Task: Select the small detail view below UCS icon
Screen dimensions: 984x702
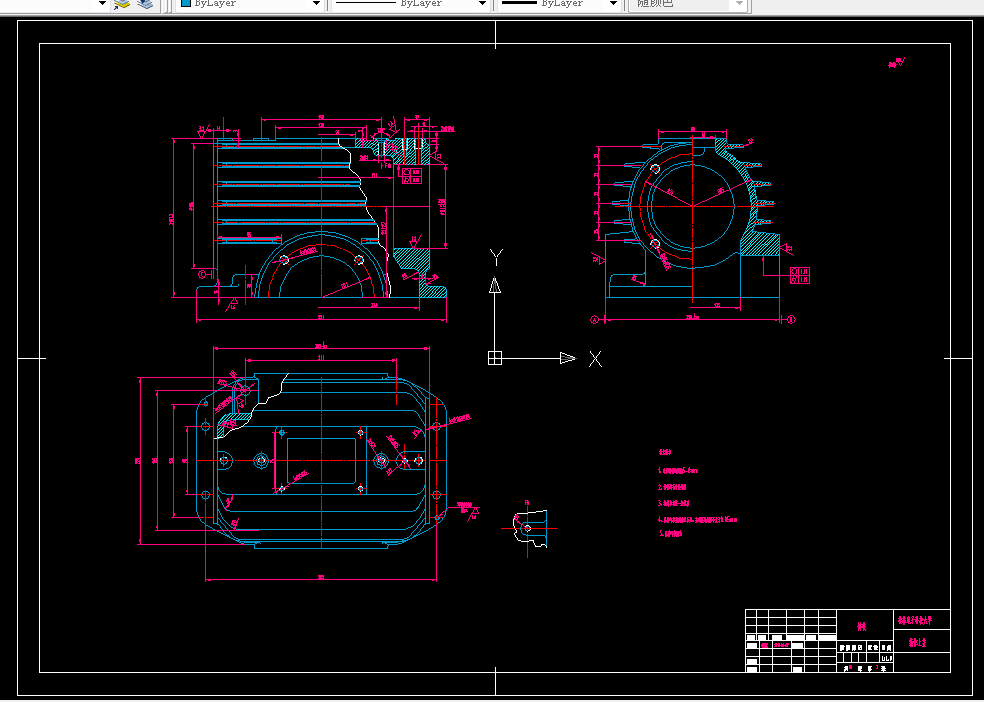Action: pyautogui.click(x=528, y=528)
